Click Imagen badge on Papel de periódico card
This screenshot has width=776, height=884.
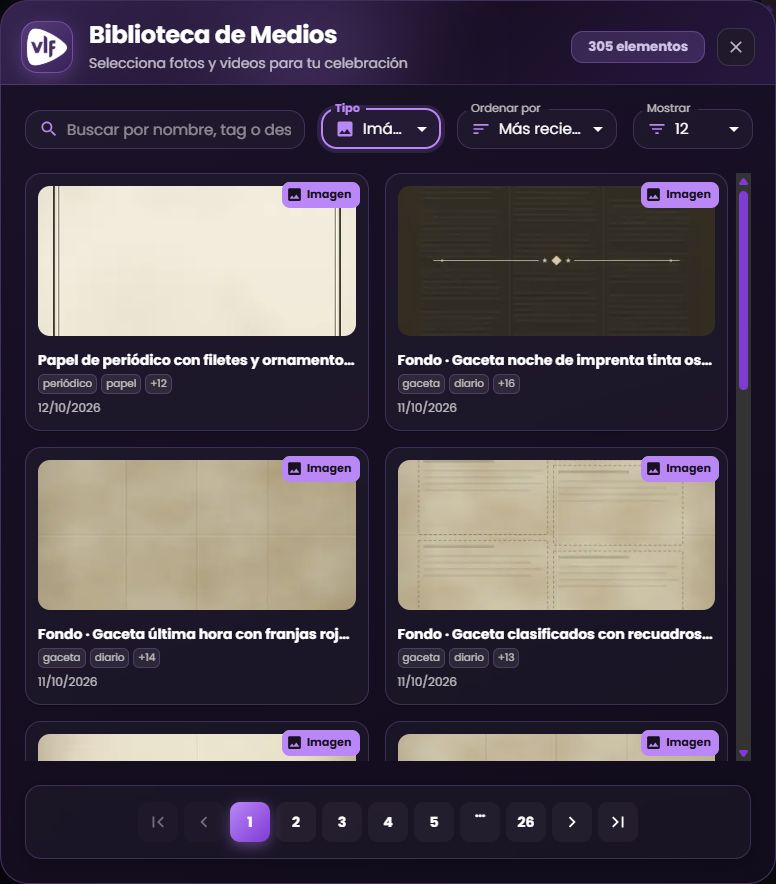tap(320, 195)
